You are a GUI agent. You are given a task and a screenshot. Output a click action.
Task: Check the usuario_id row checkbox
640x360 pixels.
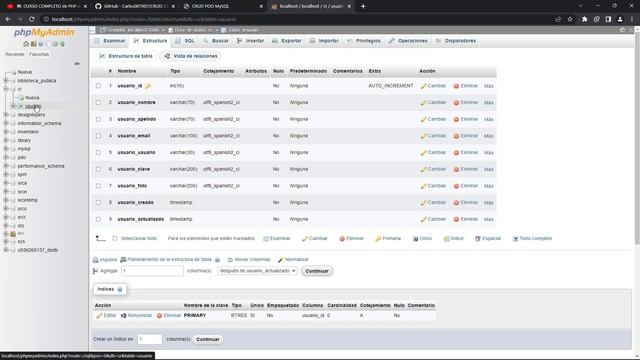98,86
